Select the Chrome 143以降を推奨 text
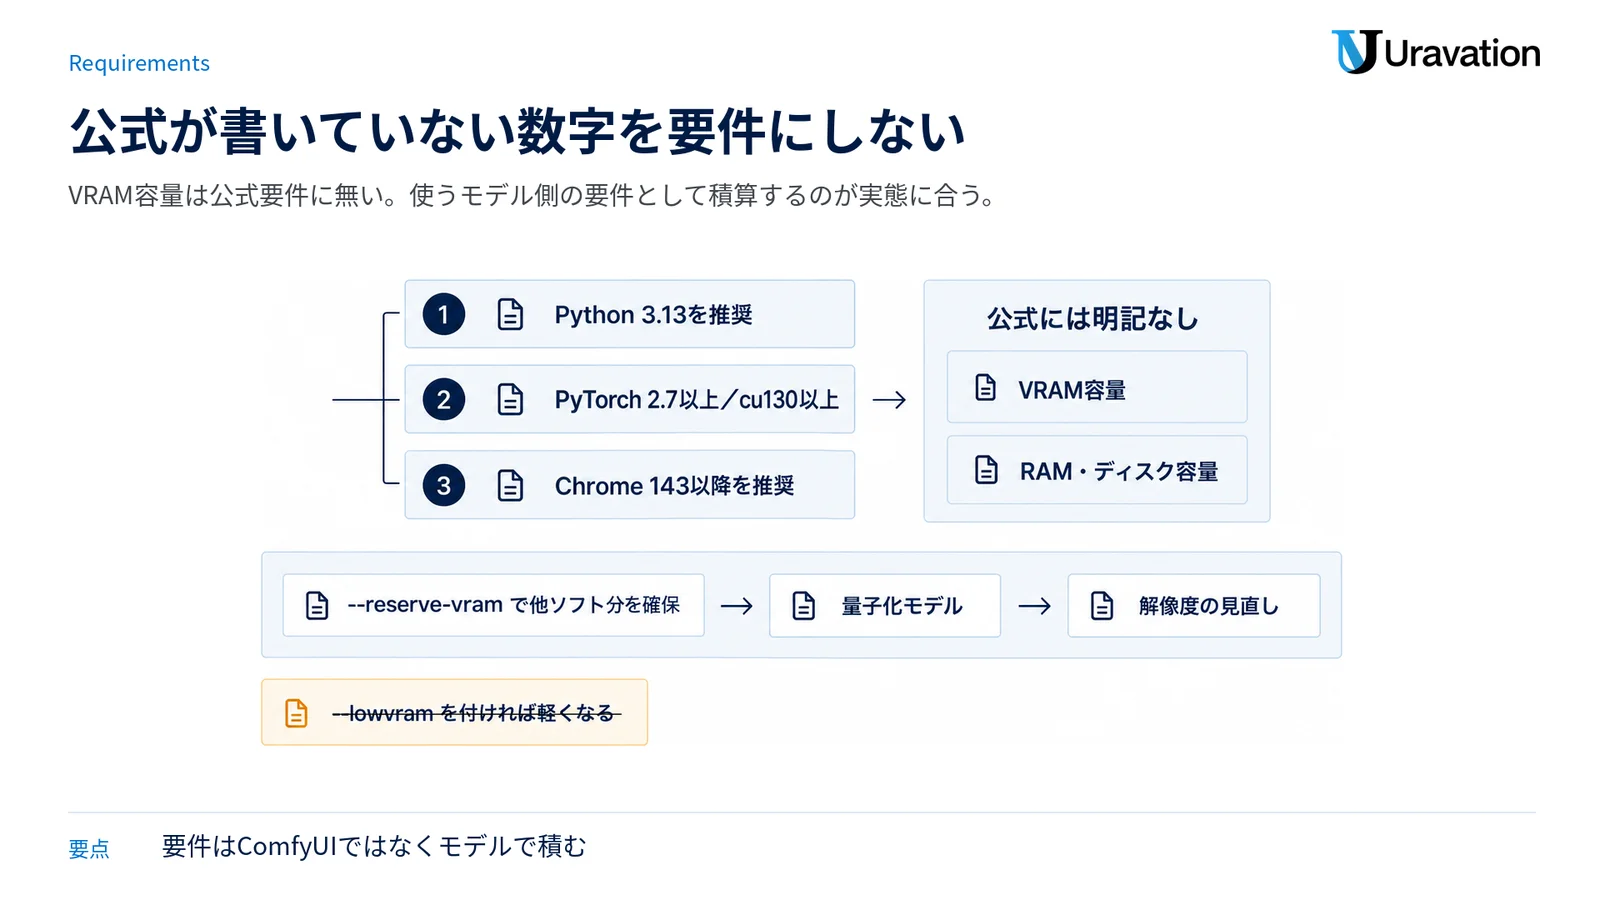 tap(674, 486)
